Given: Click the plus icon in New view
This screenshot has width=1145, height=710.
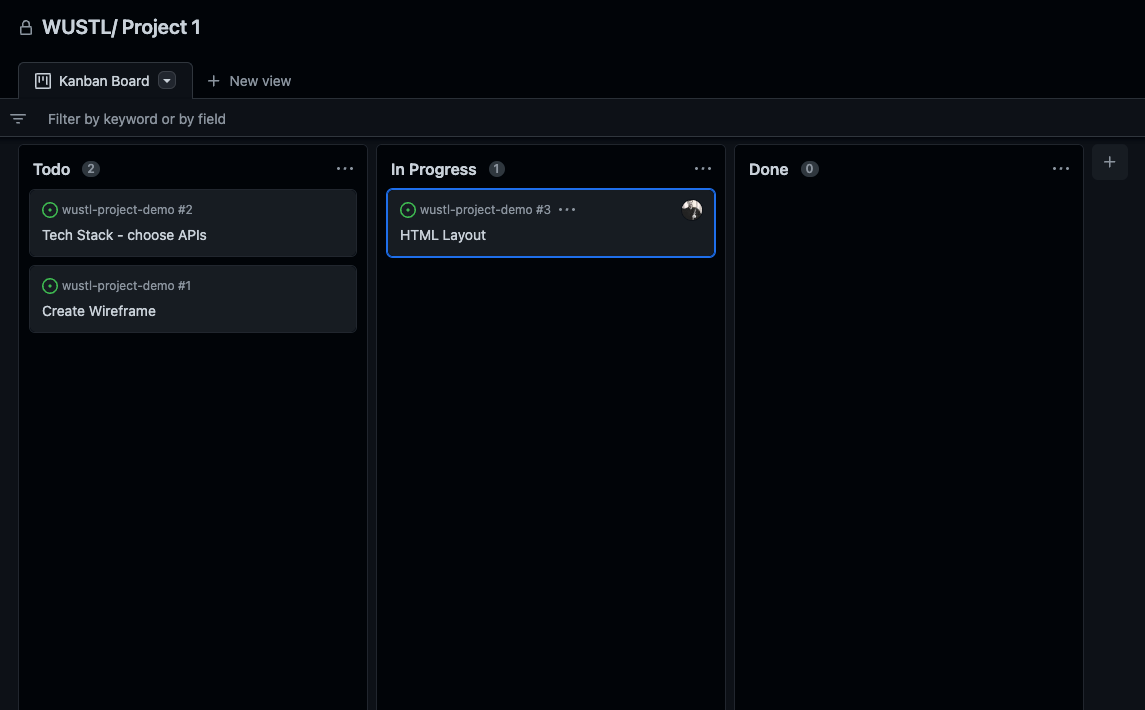Looking at the screenshot, I should point(213,81).
